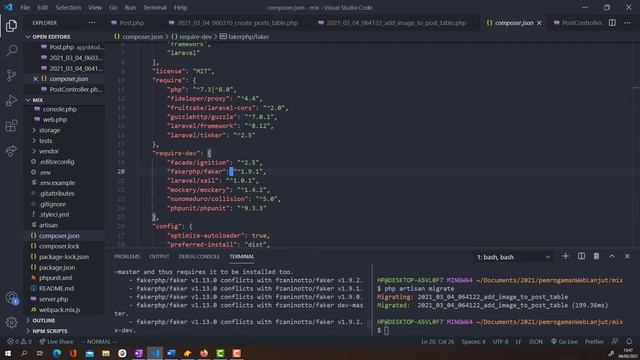Screen dimensions: 640x360
Task: Open README.md in explorer
Action: (x=56, y=289)
